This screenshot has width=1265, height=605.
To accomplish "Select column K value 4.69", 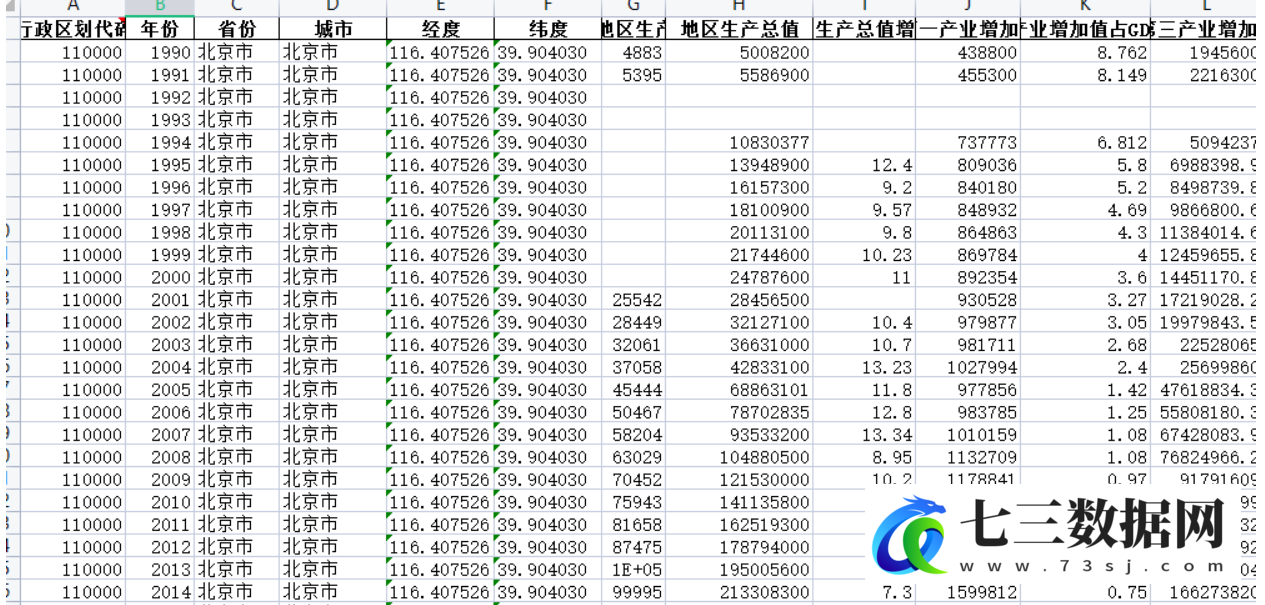I will click(1085, 210).
